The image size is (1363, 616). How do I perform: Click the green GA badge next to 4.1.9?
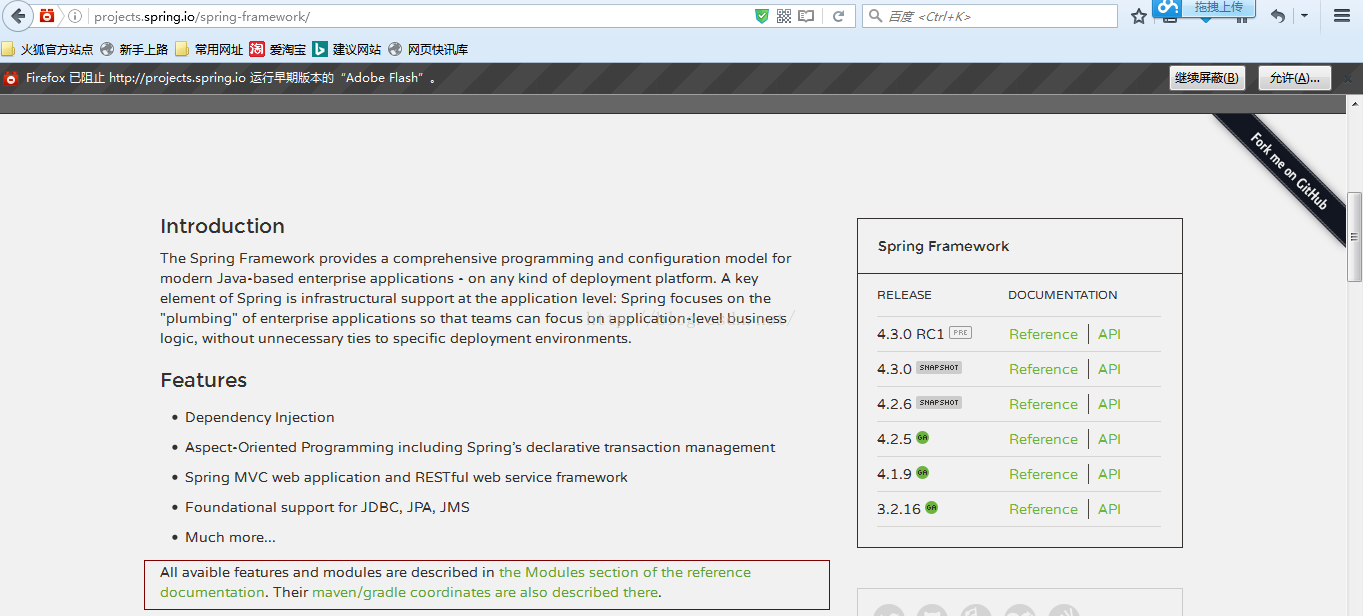(x=922, y=472)
